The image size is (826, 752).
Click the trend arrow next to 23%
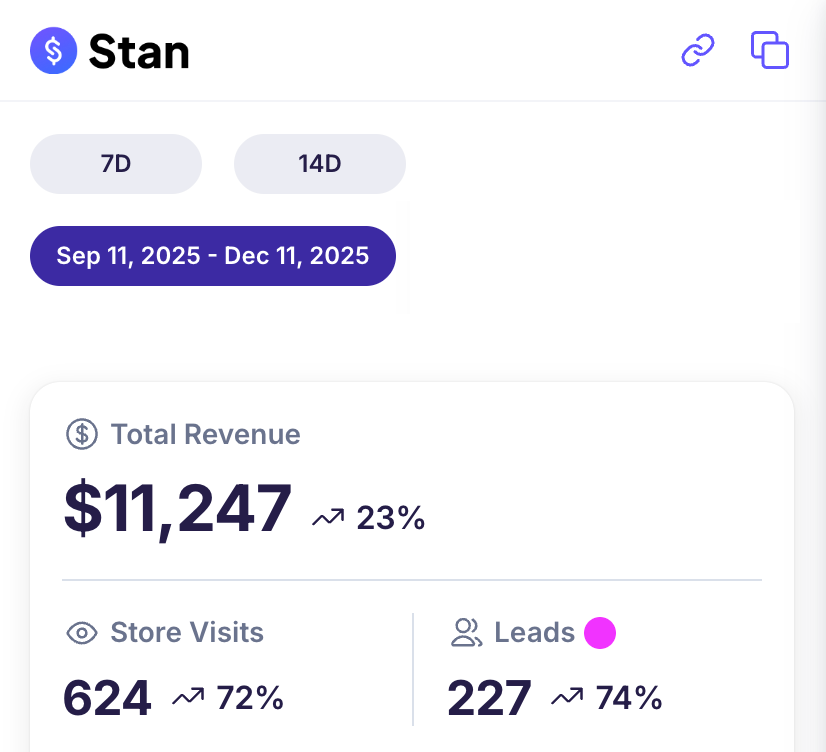point(327,516)
